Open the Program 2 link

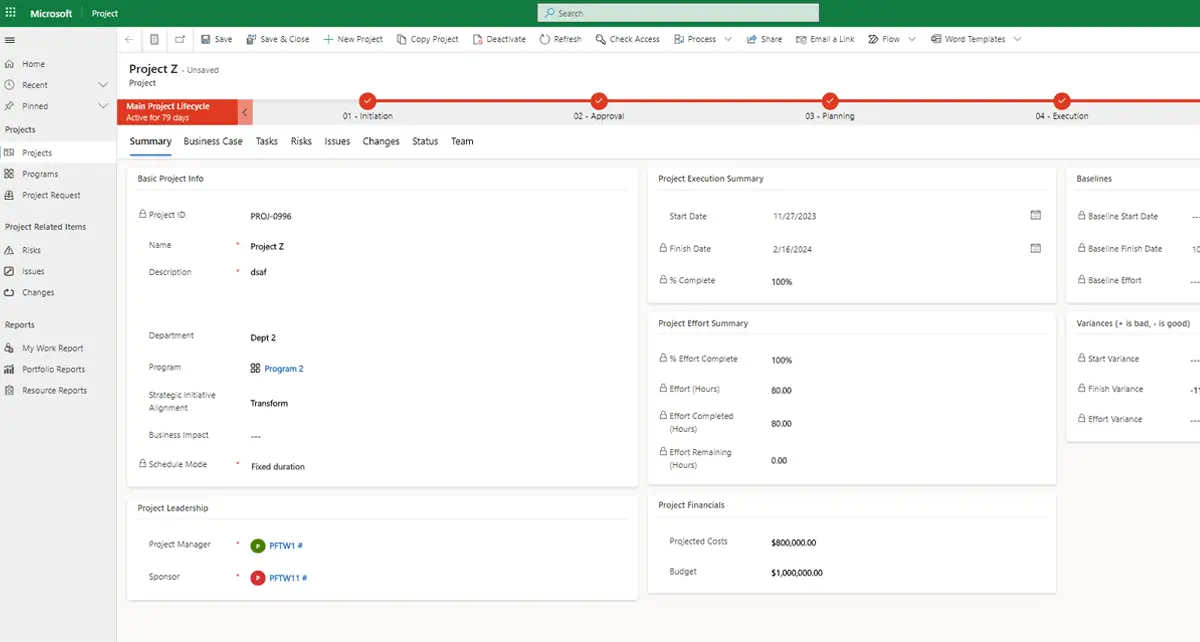coord(283,369)
